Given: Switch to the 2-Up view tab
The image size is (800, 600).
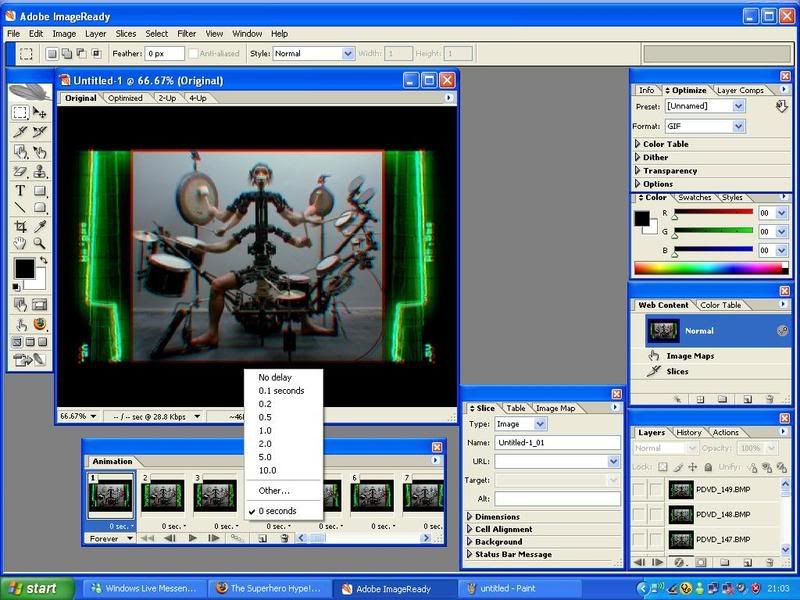Looking at the screenshot, I should (x=167, y=98).
